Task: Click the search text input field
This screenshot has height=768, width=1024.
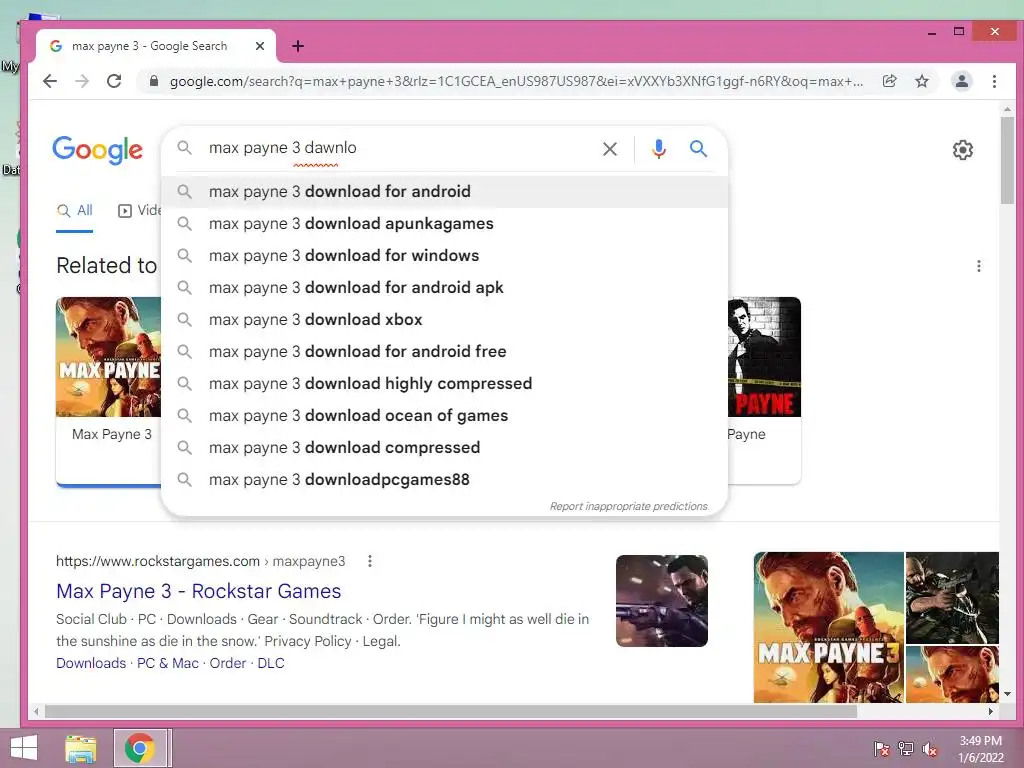Action: [x=398, y=148]
